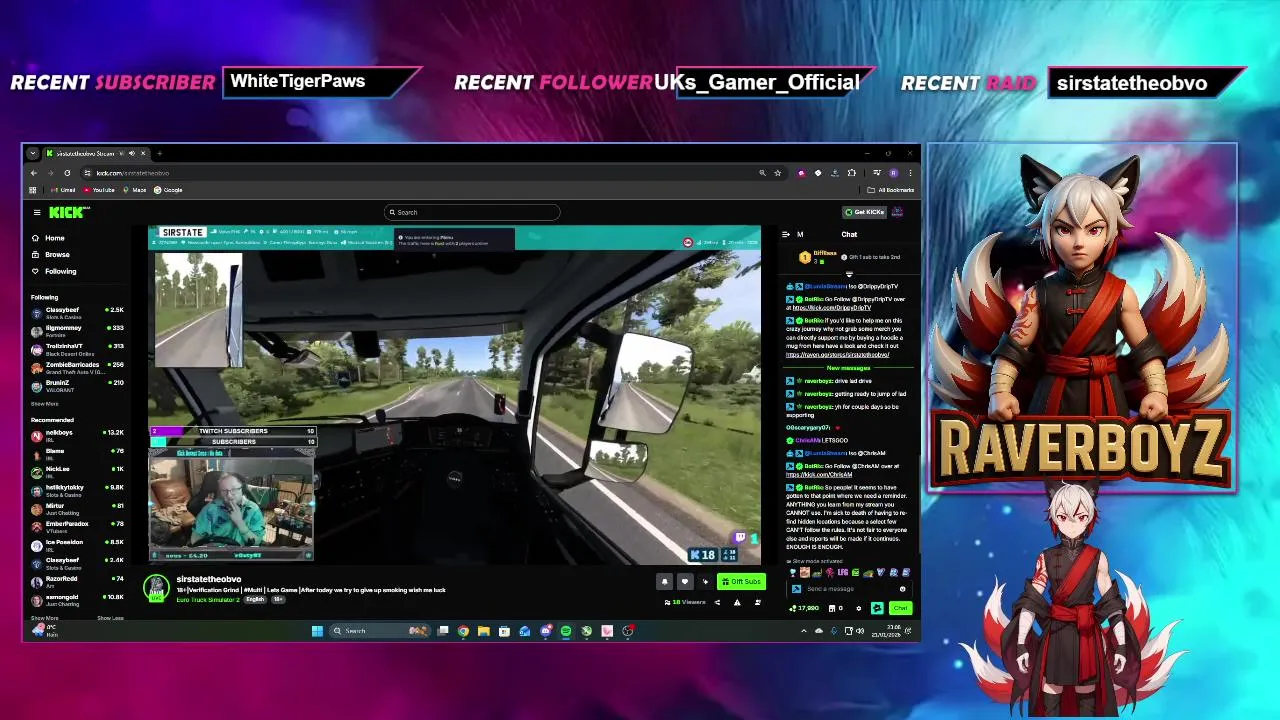Open the Kick hamburger sidebar menu
The image size is (1280, 720).
coord(37,212)
